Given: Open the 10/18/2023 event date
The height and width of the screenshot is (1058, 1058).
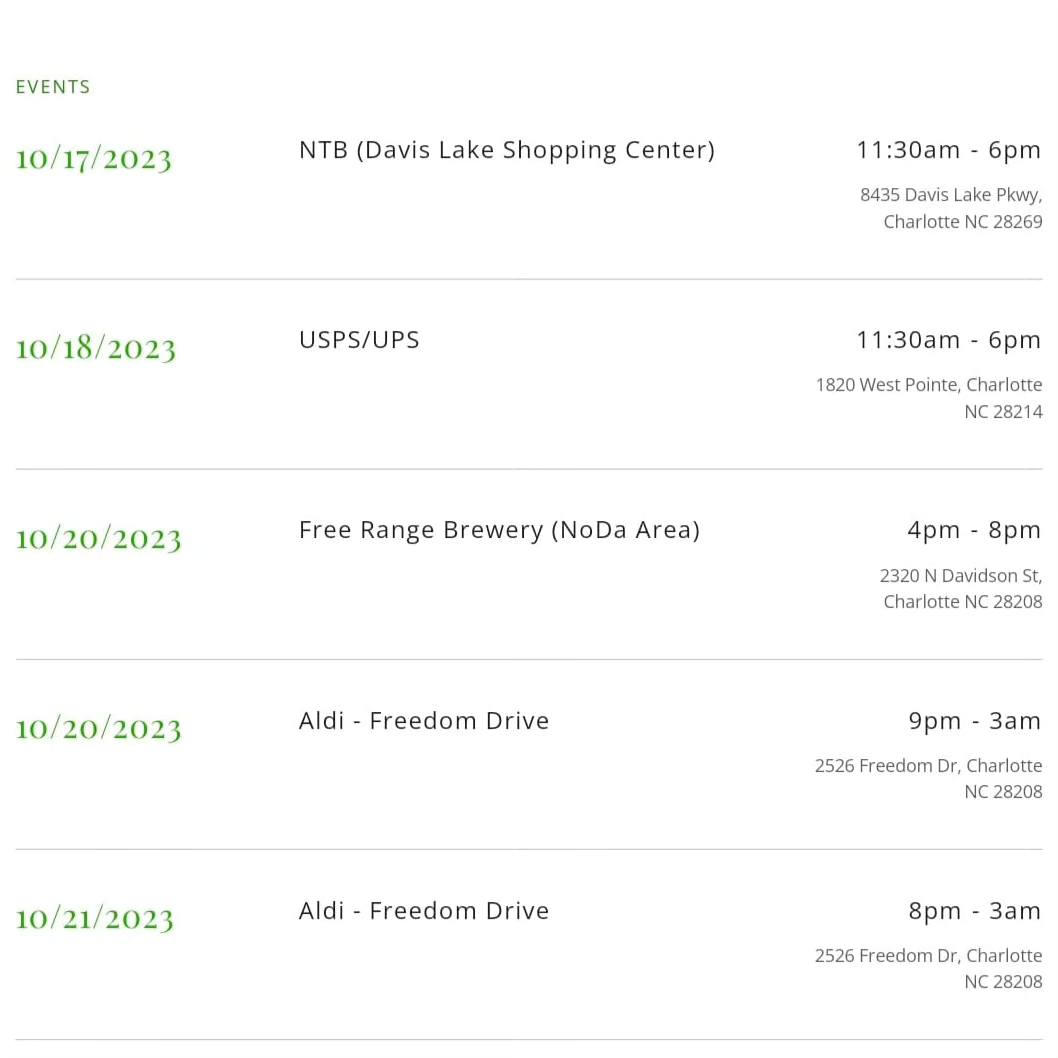Looking at the screenshot, I should click(96, 349).
